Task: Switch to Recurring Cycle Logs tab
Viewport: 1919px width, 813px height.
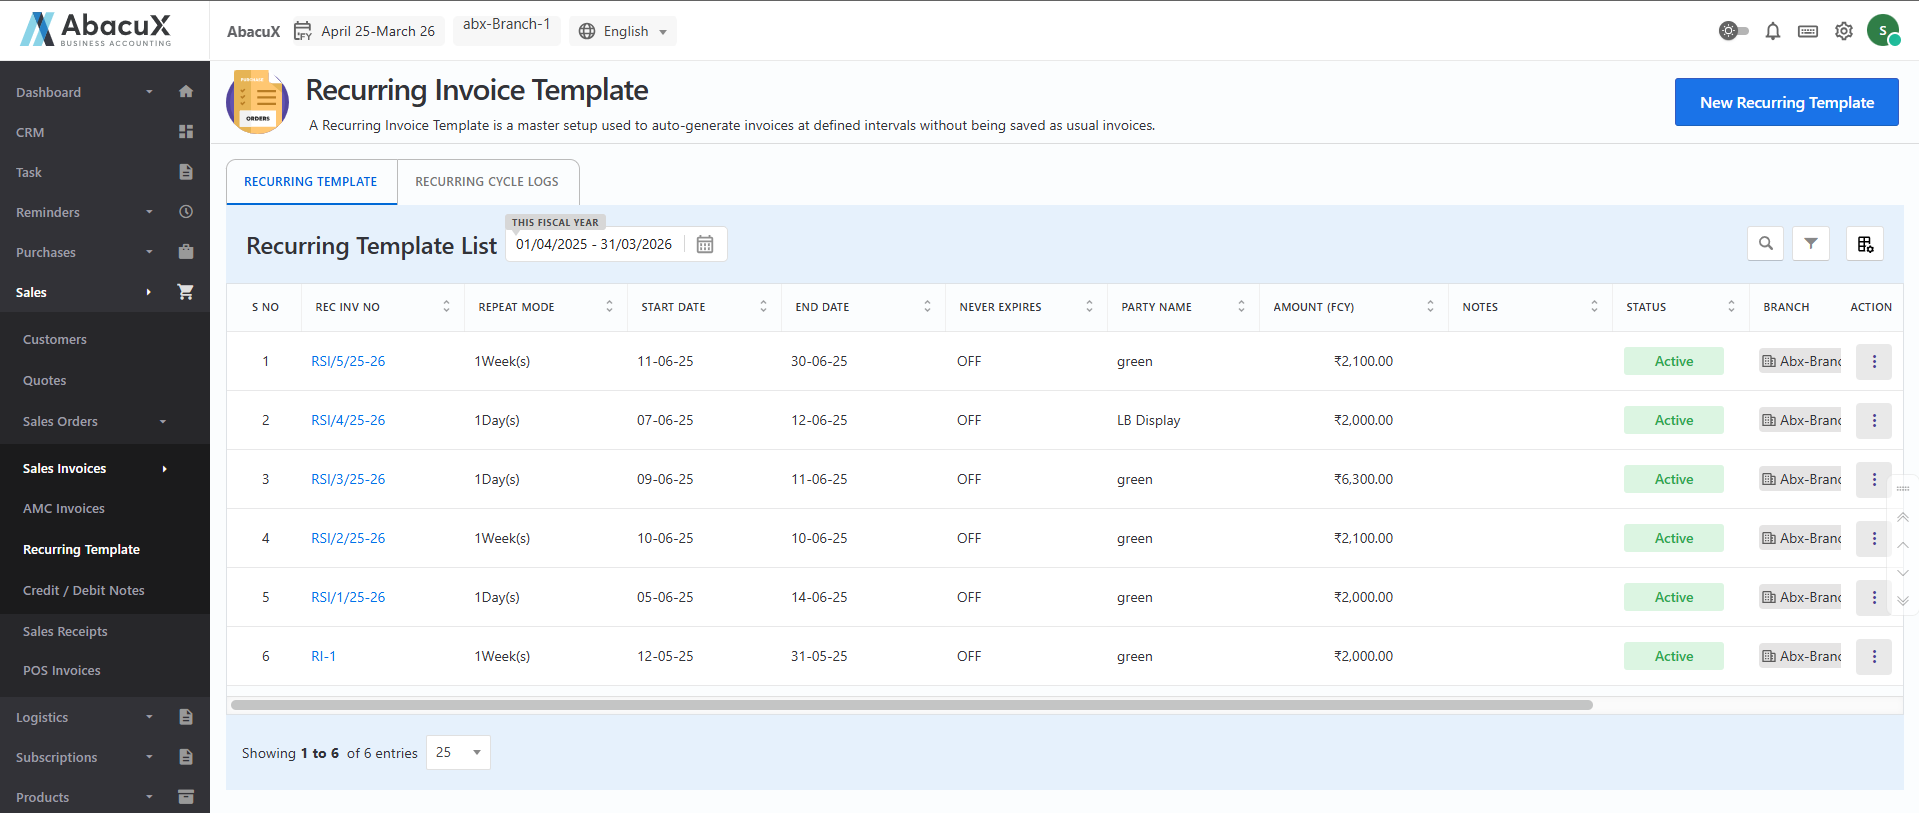Action: pyautogui.click(x=487, y=182)
